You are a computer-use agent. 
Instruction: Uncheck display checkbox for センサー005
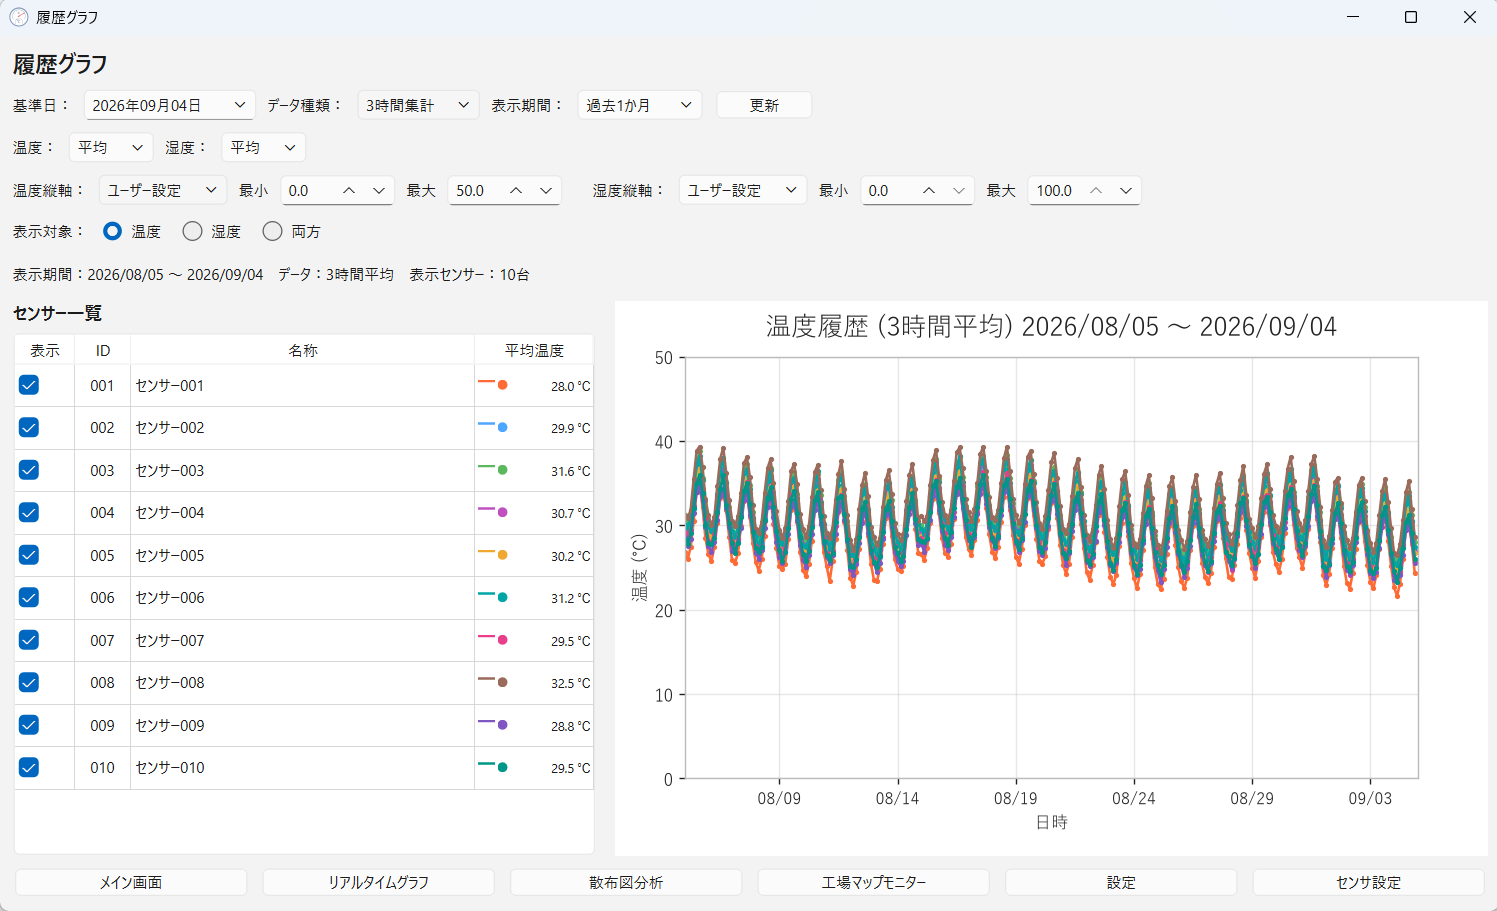click(x=29, y=555)
